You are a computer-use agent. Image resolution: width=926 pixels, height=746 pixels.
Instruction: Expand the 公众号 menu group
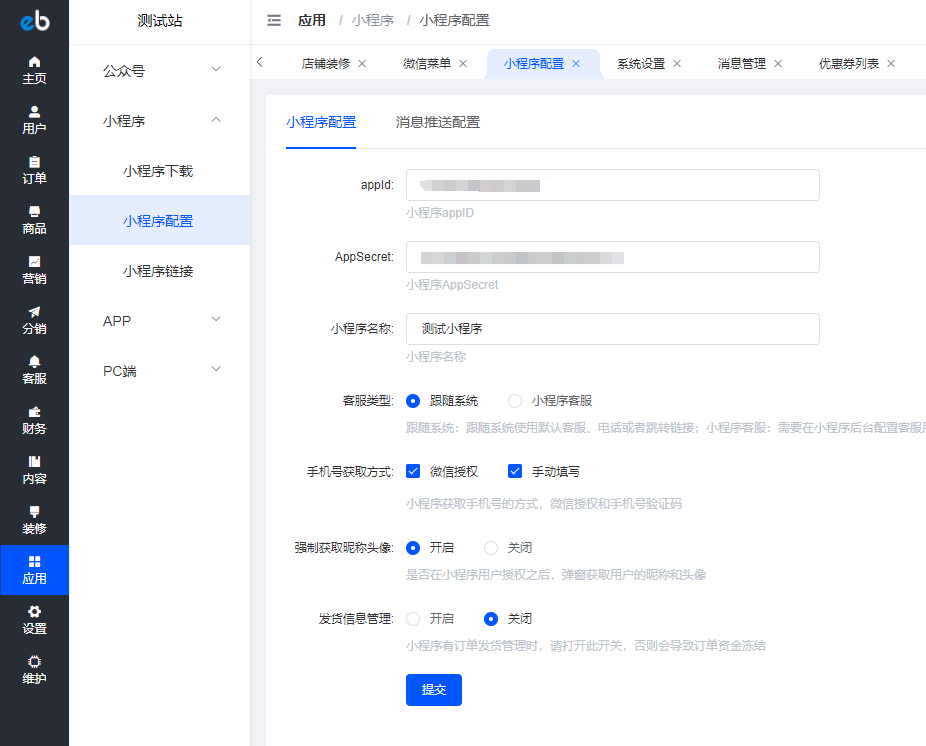coord(159,71)
